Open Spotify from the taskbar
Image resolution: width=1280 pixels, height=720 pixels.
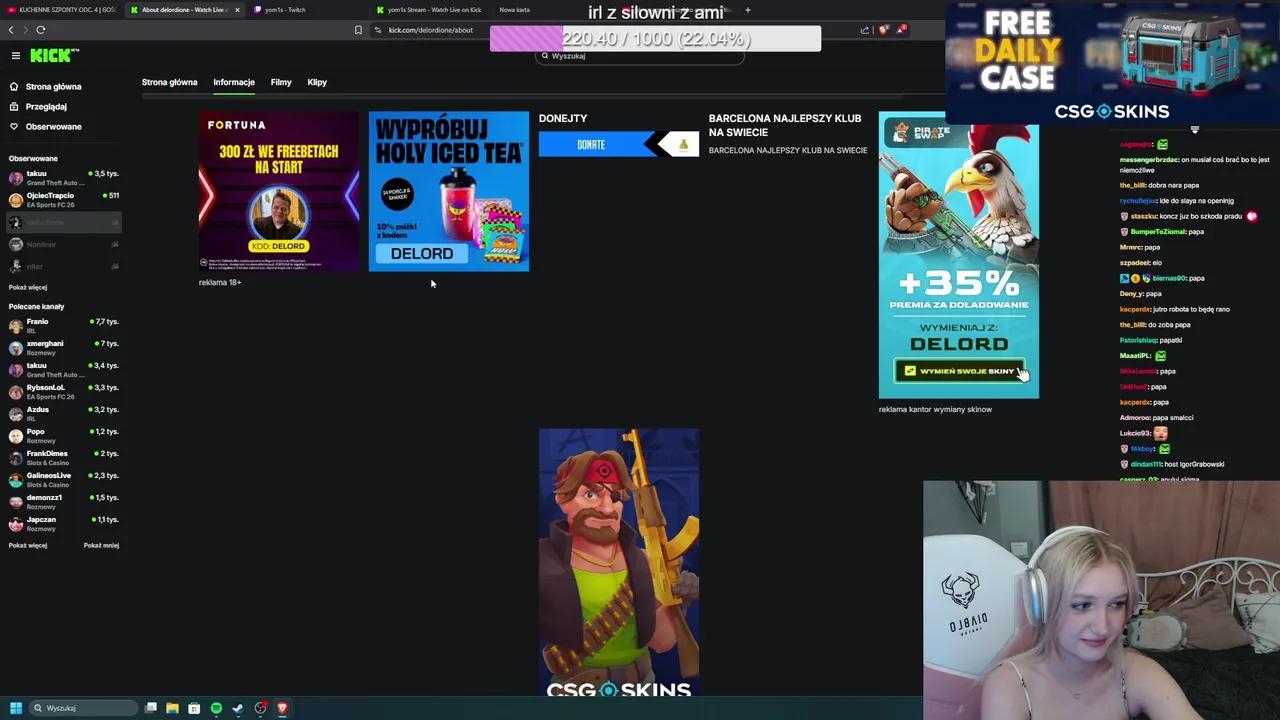tap(216, 708)
